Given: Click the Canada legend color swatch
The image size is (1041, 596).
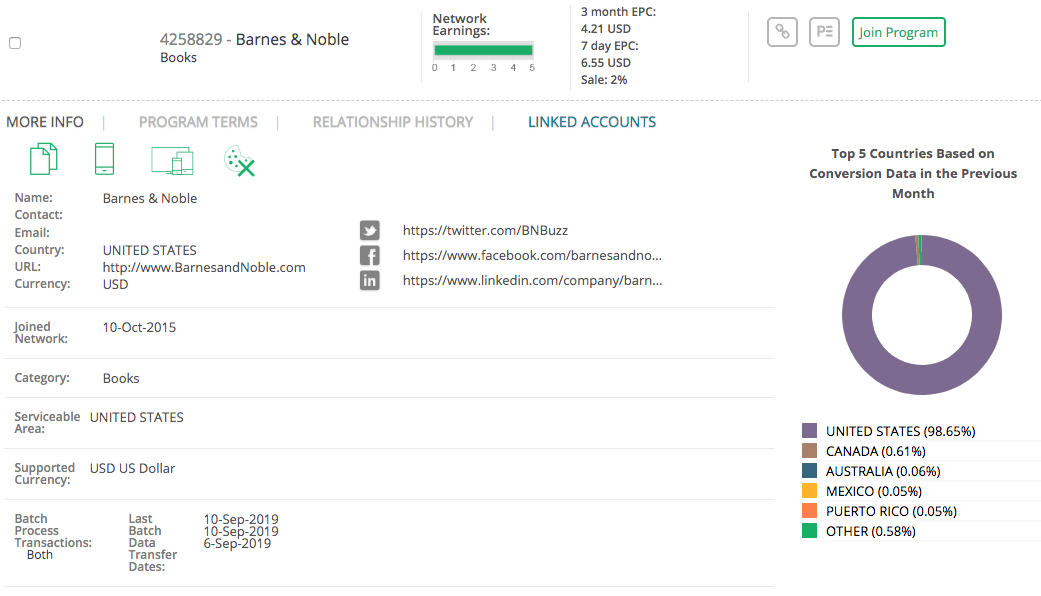Looking at the screenshot, I should 810,451.
